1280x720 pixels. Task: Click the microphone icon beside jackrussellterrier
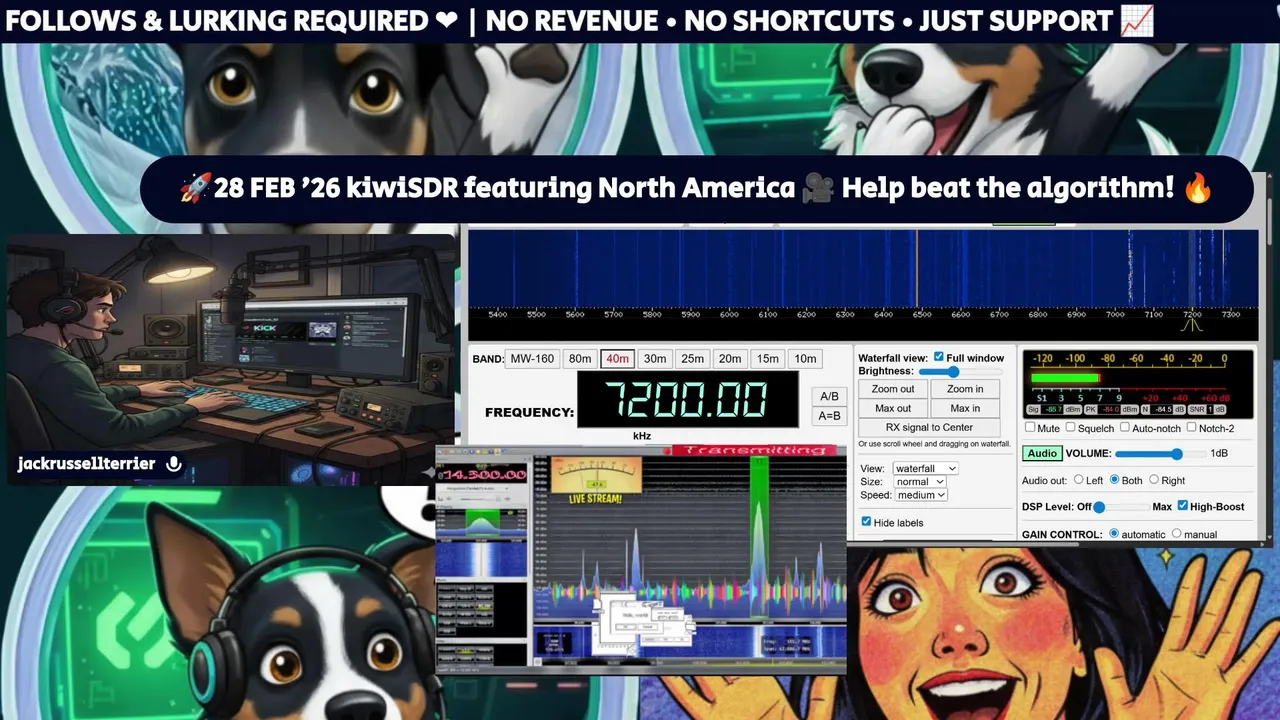coord(174,464)
